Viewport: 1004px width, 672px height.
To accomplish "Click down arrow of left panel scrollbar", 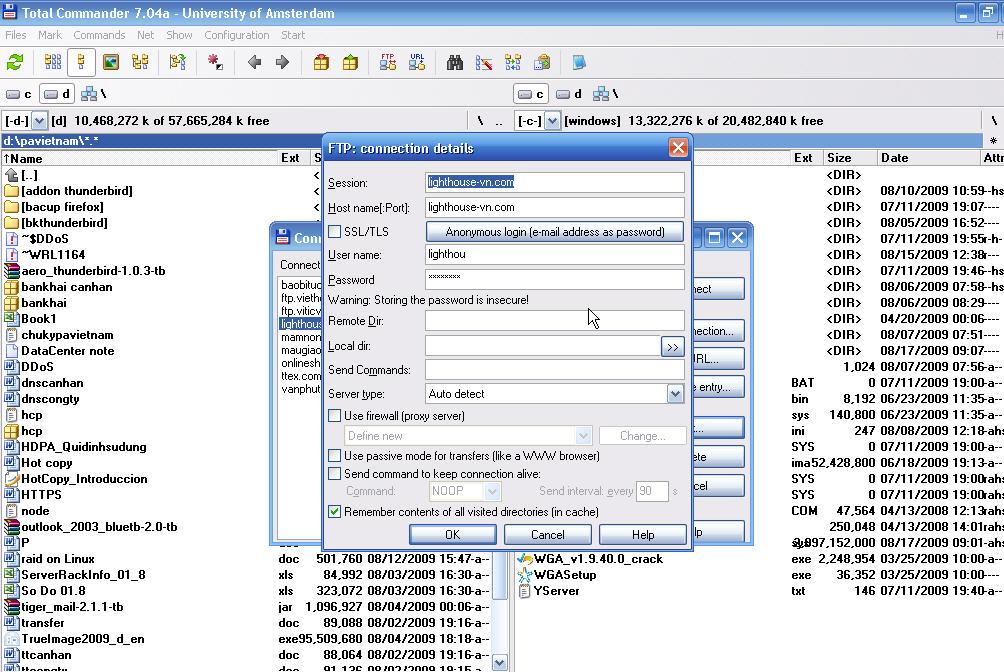I will pyautogui.click(x=500, y=663).
